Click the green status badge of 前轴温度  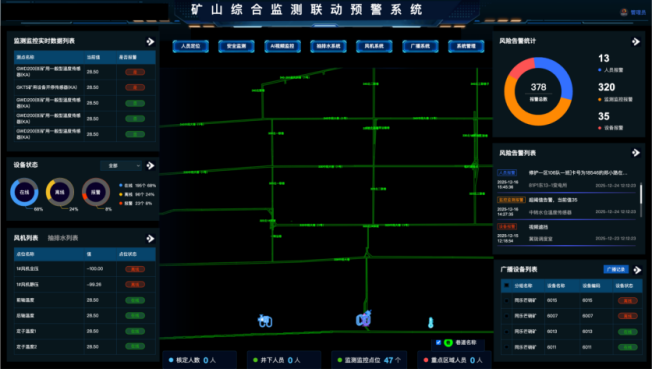pos(135,300)
